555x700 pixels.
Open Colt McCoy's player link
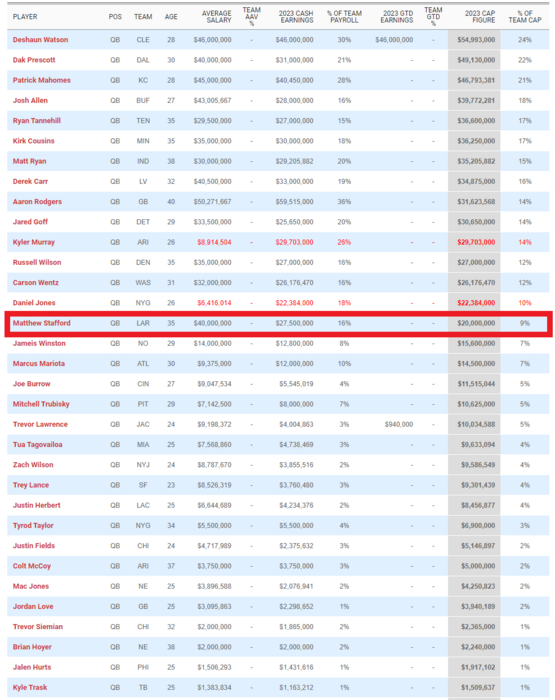coord(32,566)
